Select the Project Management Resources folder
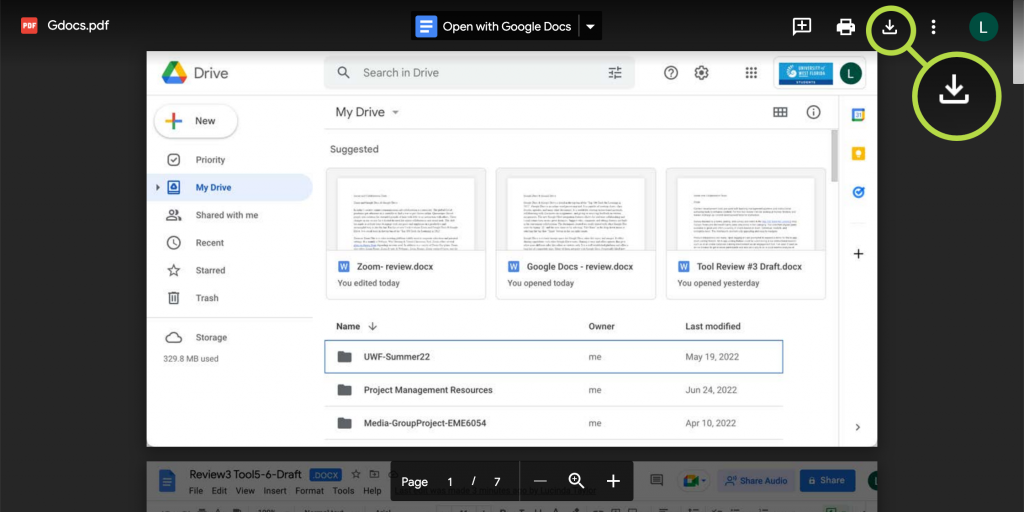 (553, 390)
